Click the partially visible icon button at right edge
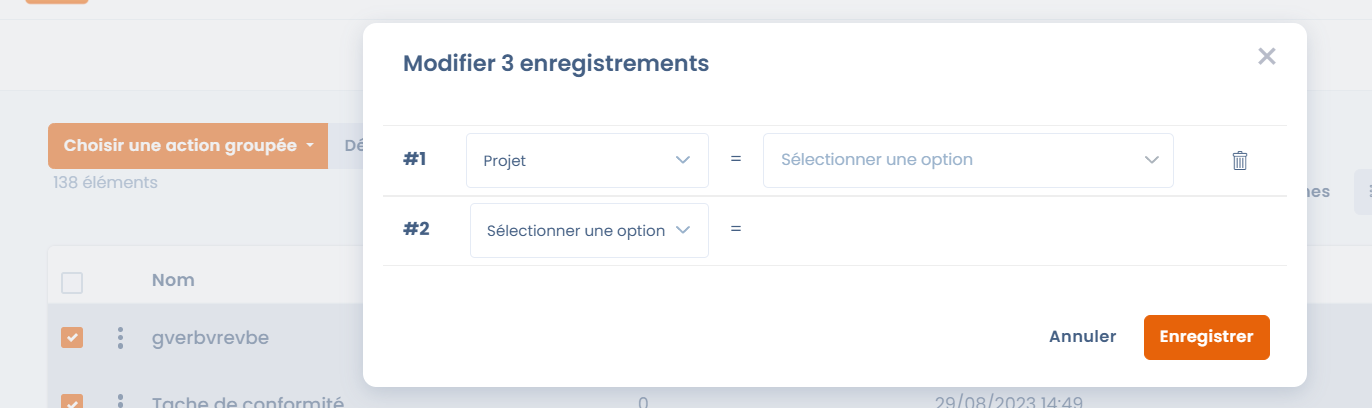This screenshot has width=1372, height=408. (x=1363, y=192)
